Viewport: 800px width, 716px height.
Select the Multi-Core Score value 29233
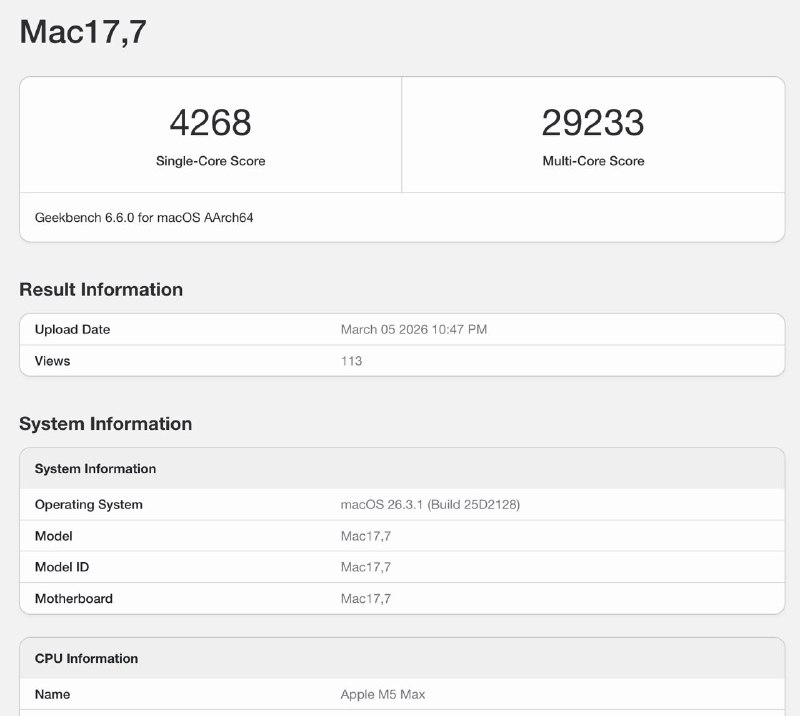(595, 122)
